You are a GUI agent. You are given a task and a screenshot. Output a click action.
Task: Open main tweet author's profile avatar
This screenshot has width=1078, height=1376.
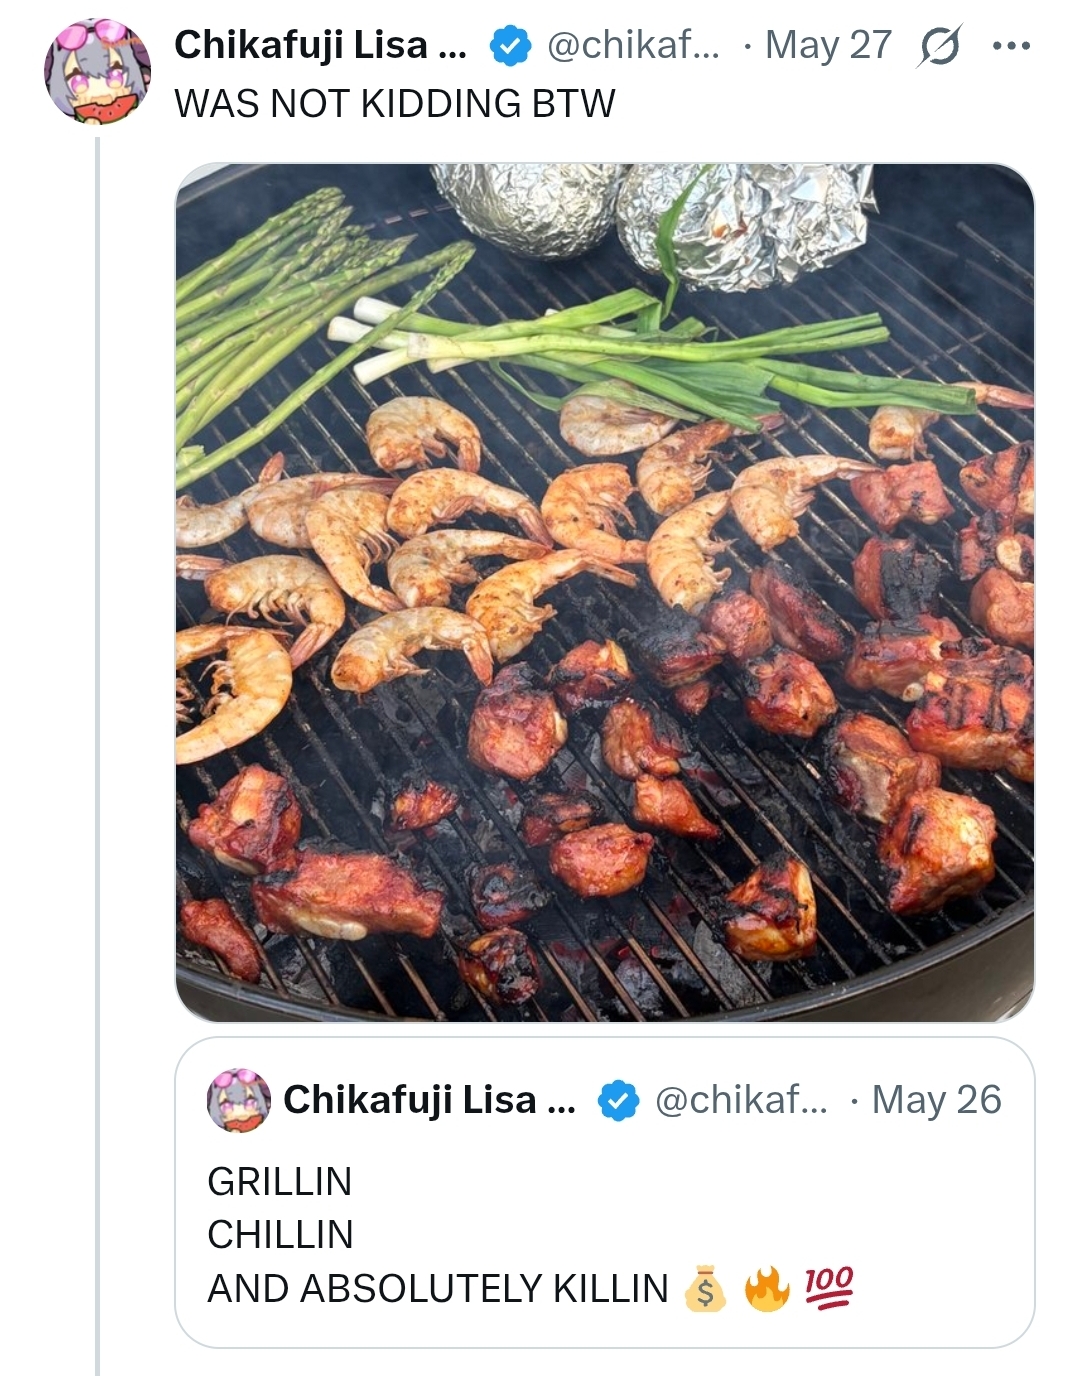click(x=97, y=72)
